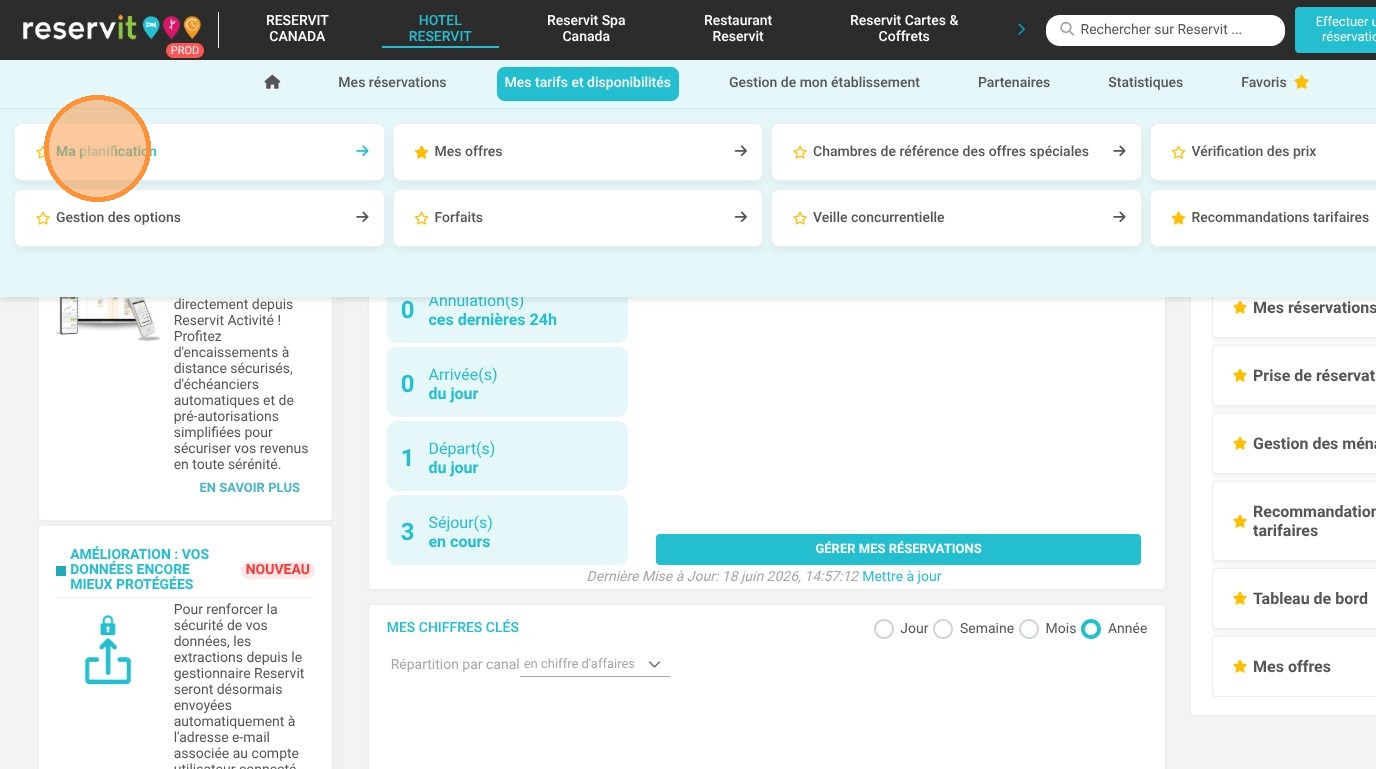Click arrow on Gestion des options card
The width and height of the screenshot is (1376, 769).
tap(362, 217)
